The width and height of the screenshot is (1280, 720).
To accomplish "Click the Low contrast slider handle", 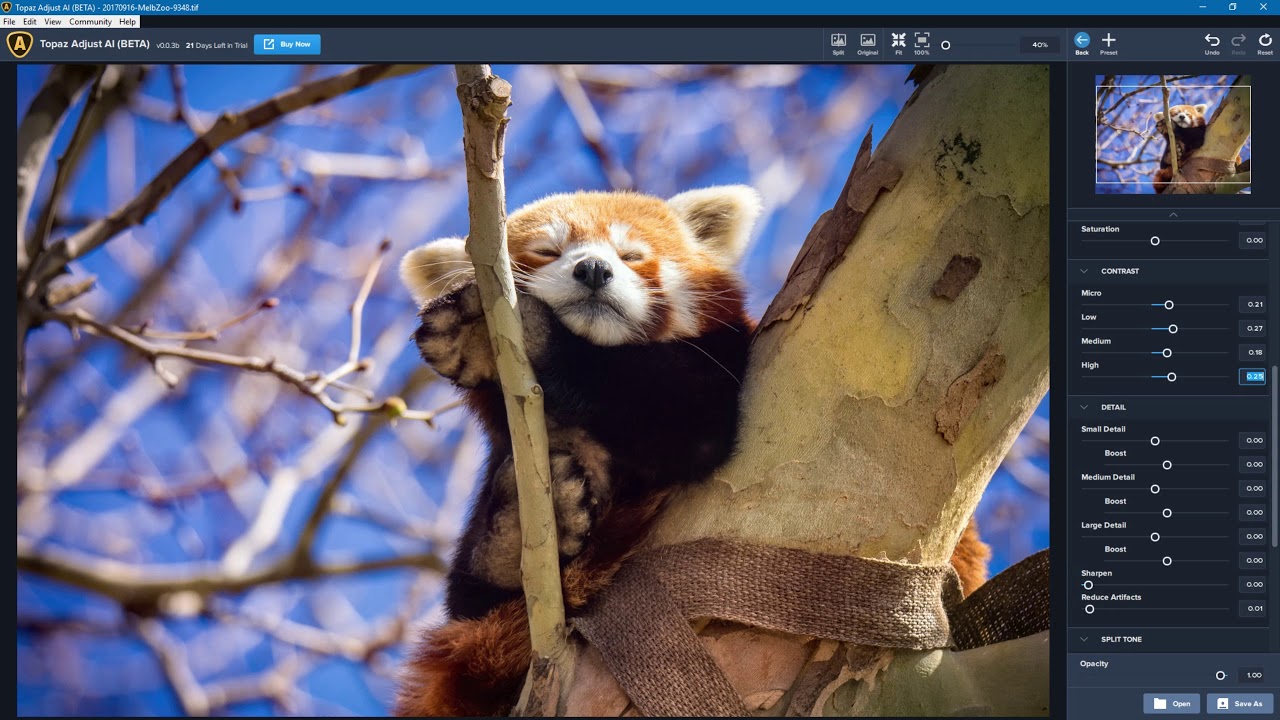I will (x=1173, y=329).
